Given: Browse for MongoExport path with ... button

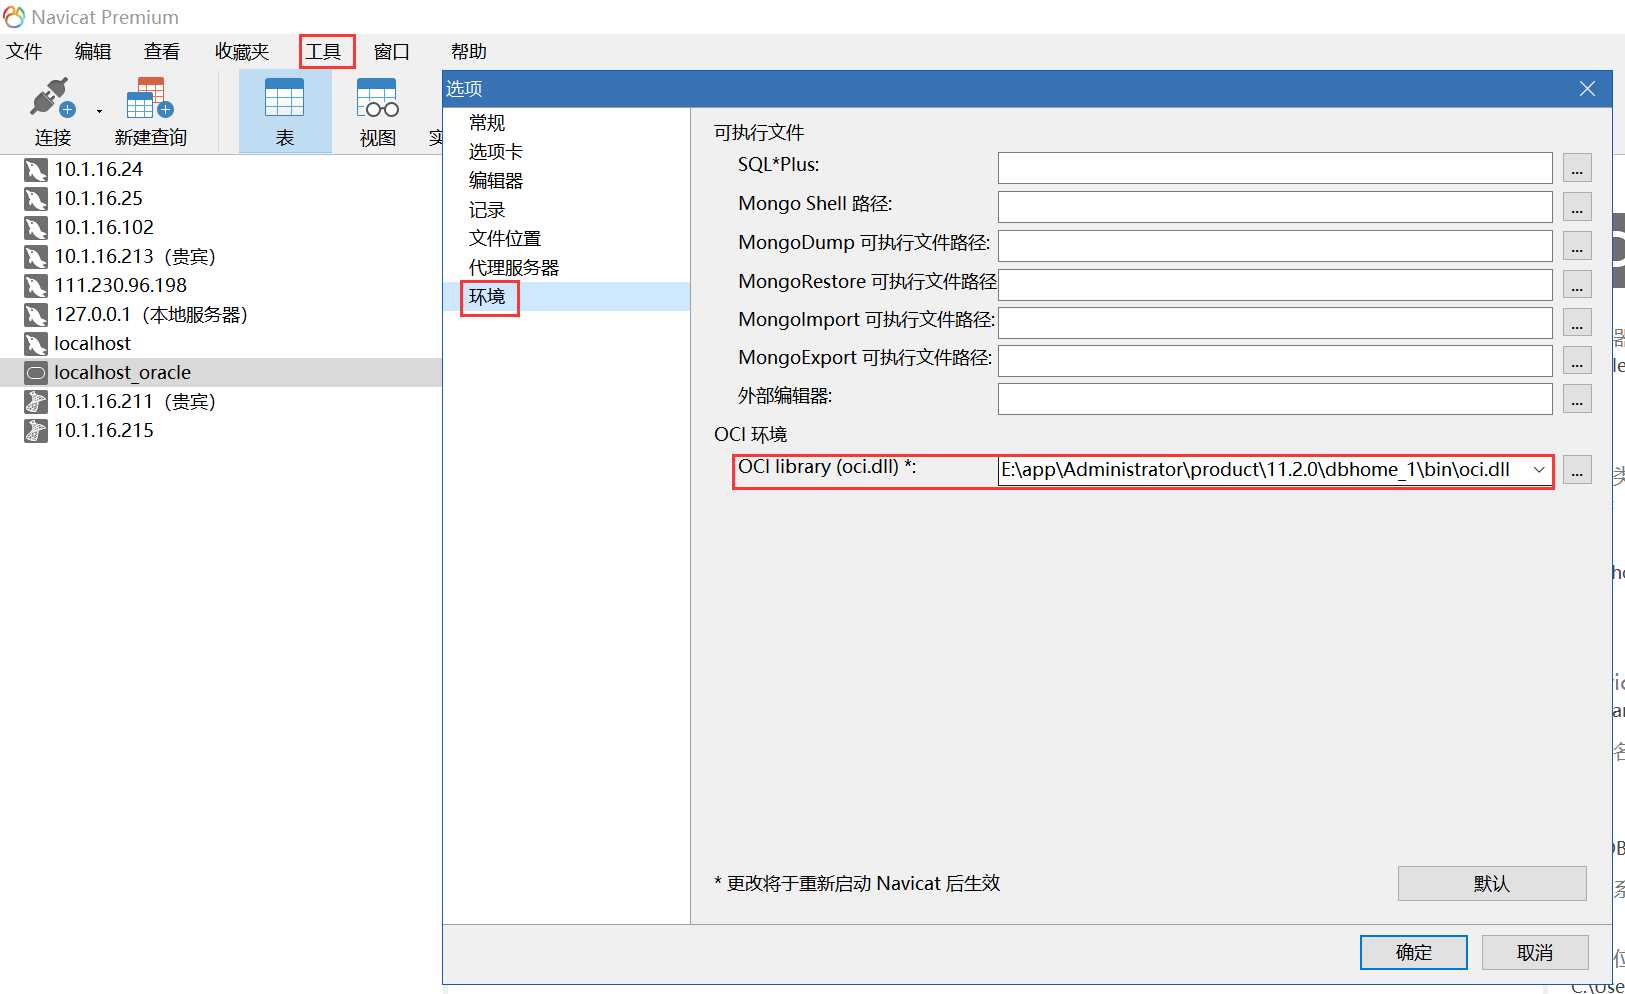Looking at the screenshot, I should tap(1577, 361).
